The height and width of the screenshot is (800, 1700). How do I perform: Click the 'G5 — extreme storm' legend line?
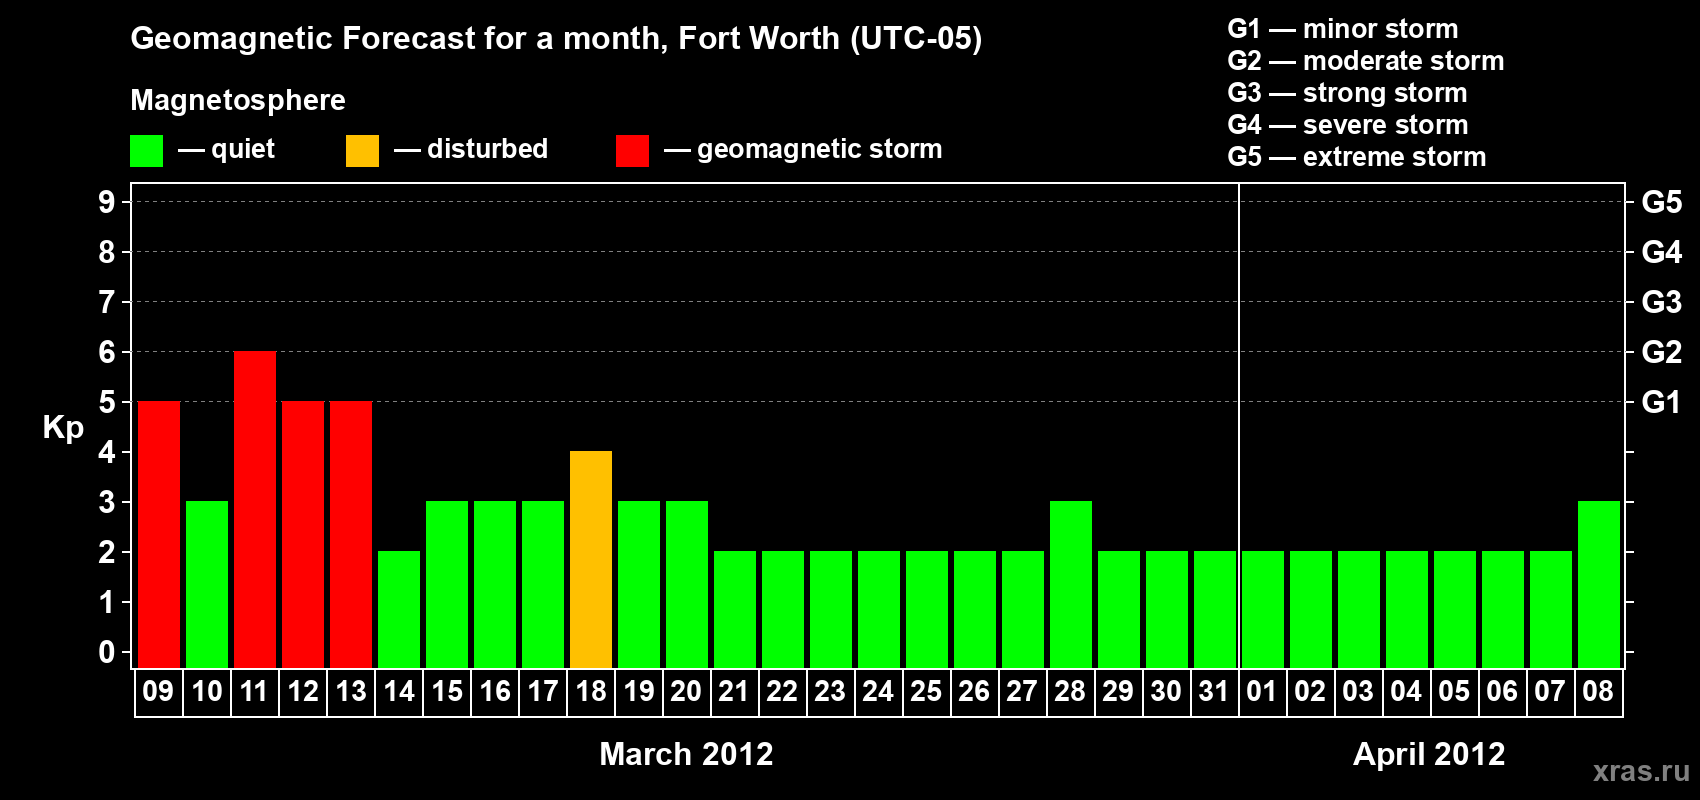tap(1356, 157)
